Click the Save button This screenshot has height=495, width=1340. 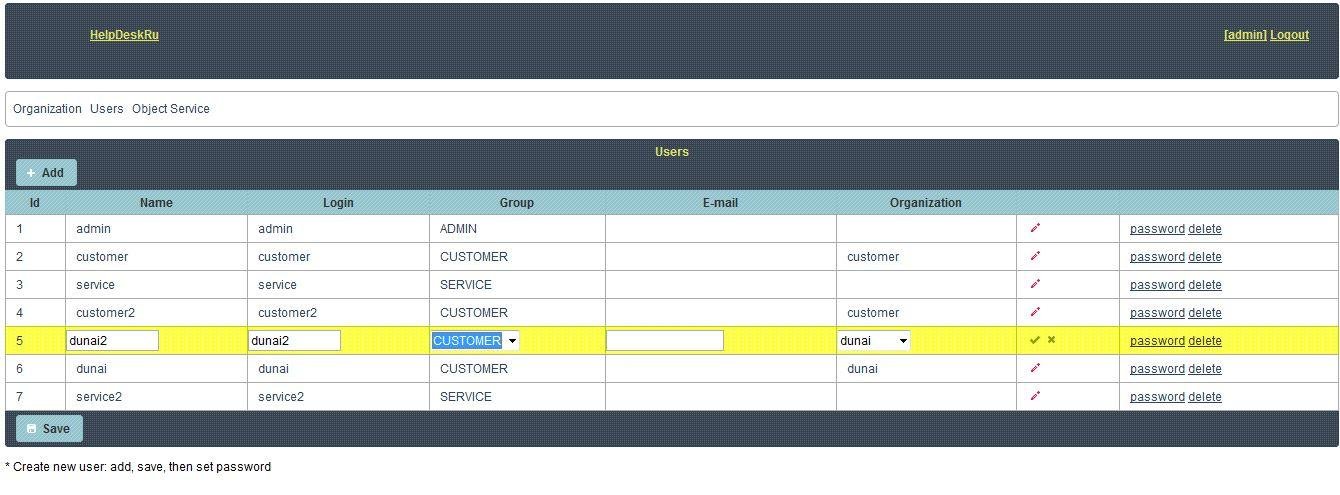[x=49, y=429]
